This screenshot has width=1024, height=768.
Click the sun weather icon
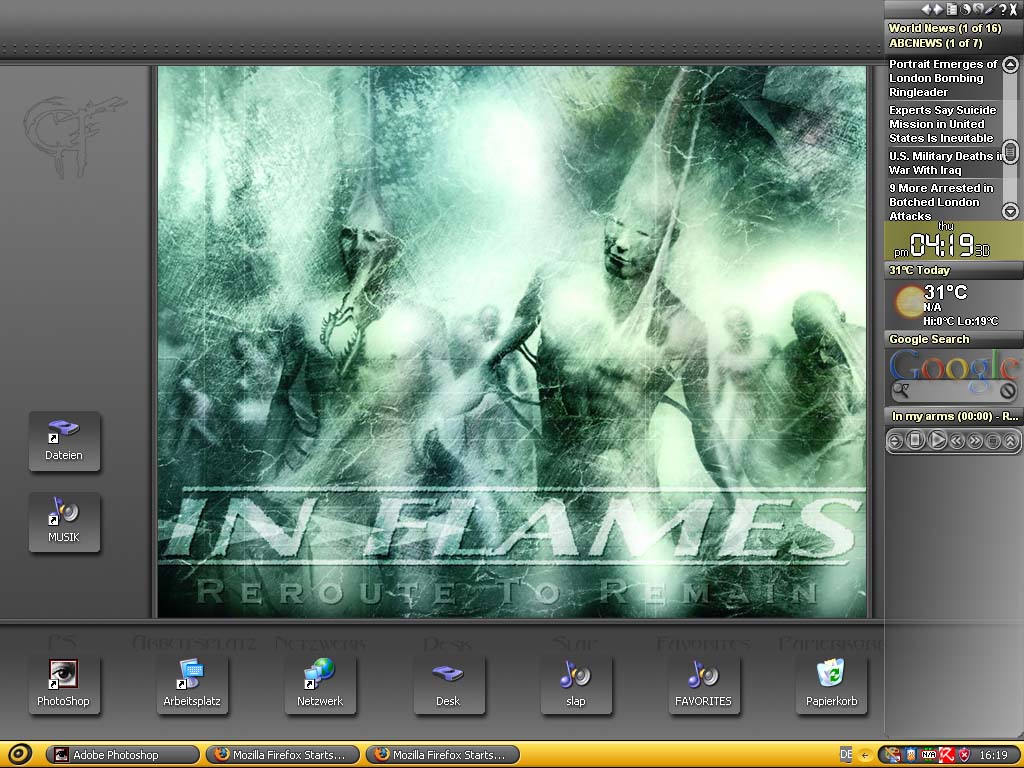click(x=909, y=302)
